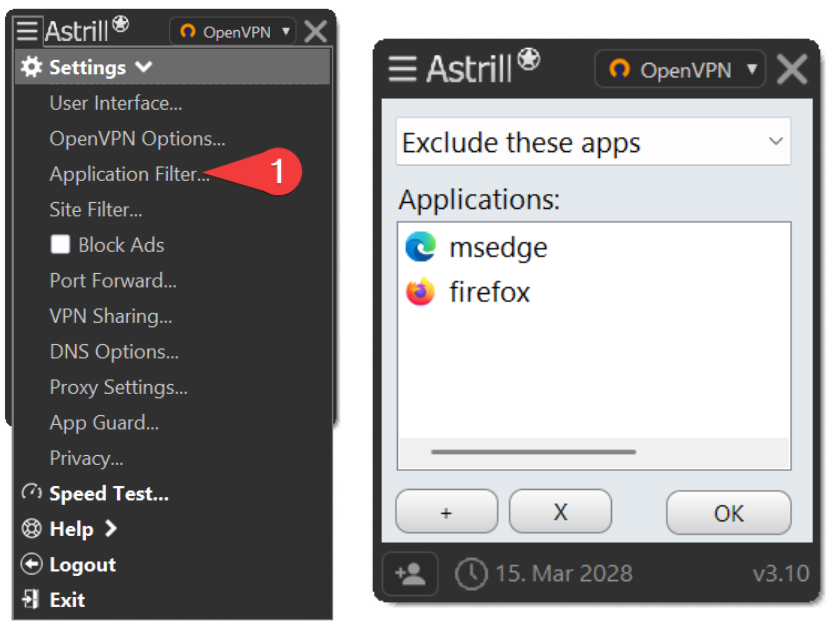Close the right Astrill window
Viewport: 832px width, 624px height.
pos(792,70)
